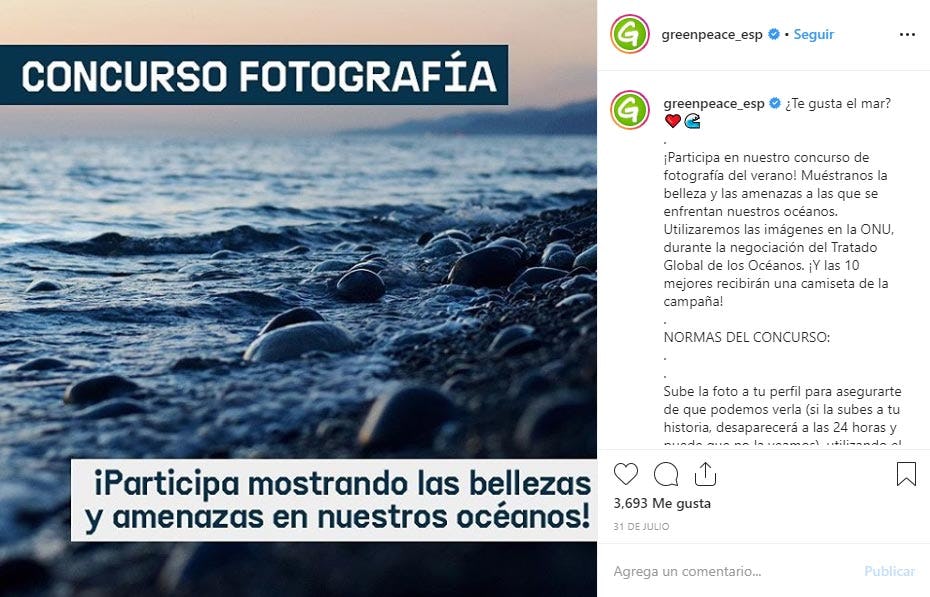View the 3,693 Me gusta likes list
Viewport: 930px width, 597px height.
662,503
